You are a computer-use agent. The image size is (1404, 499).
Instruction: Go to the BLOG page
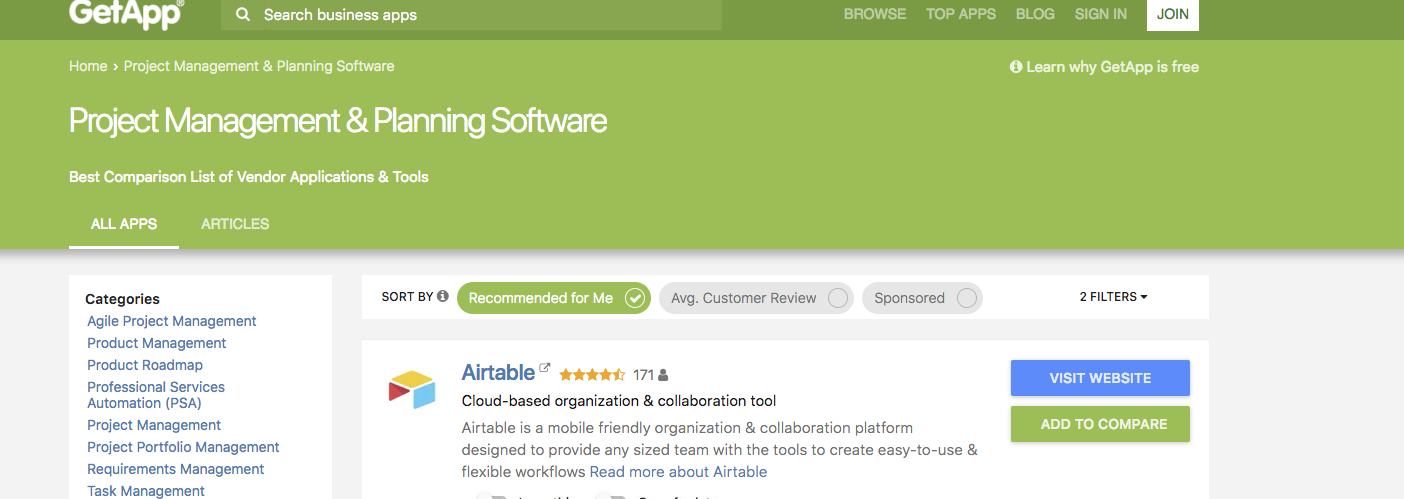pyautogui.click(x=1035, y=14)
